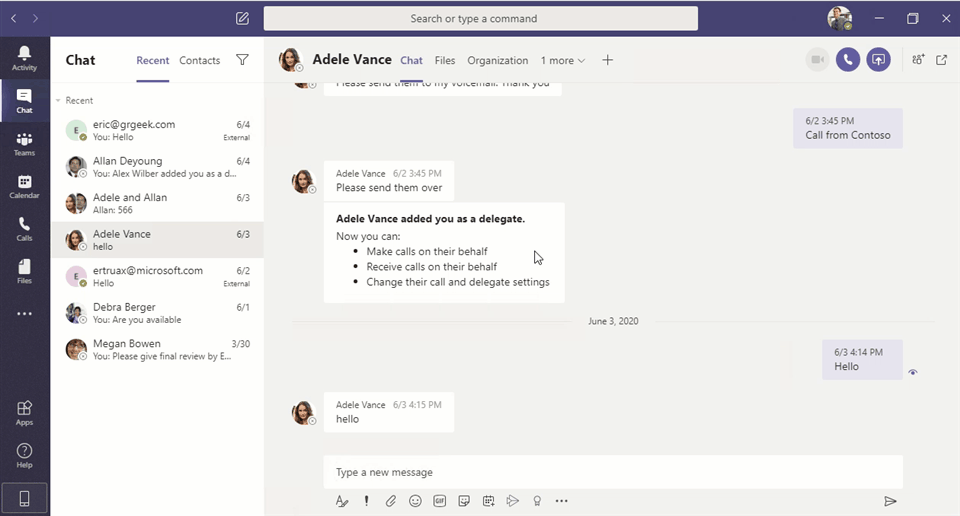Viewport: 960px width, 516px height.
Task: Open chat with eric@grgeek.com
Action: tap(157, 130)
